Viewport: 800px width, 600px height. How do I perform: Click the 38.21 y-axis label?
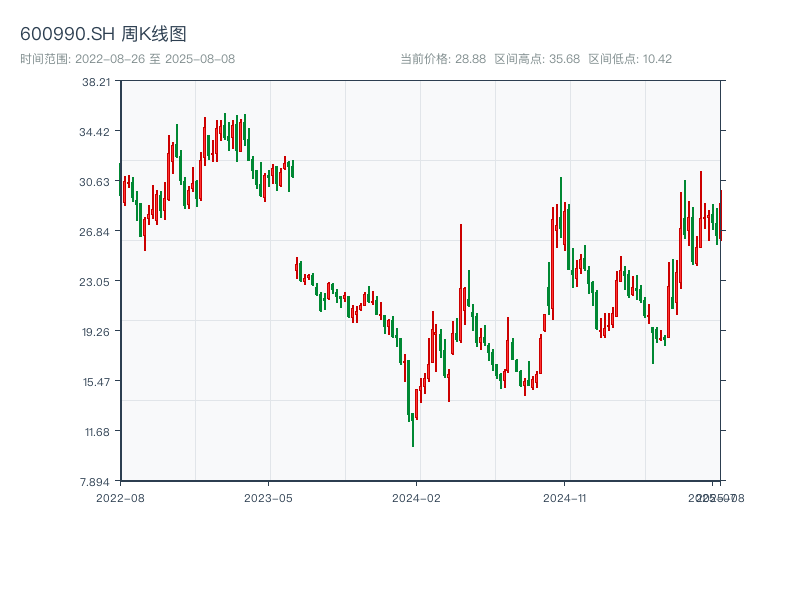pyautogui.click(x=96, y=82)
